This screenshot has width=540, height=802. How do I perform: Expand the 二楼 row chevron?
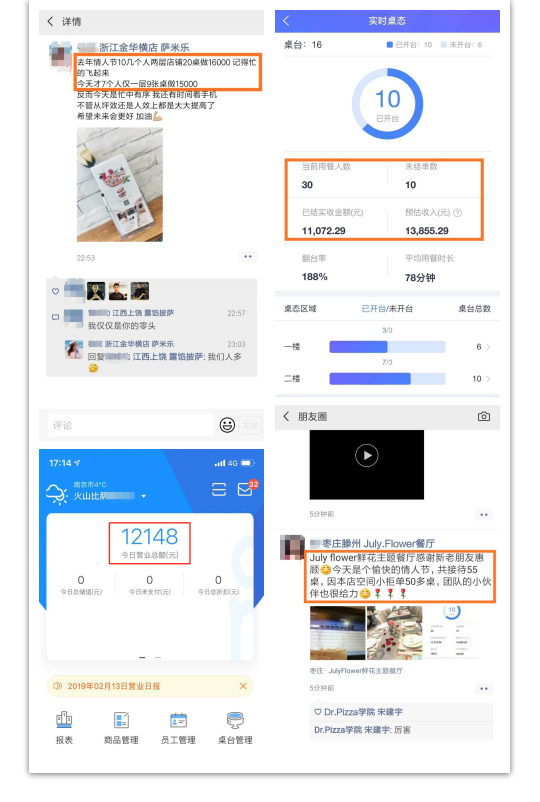pyautogui.click(x=488, y=378)
